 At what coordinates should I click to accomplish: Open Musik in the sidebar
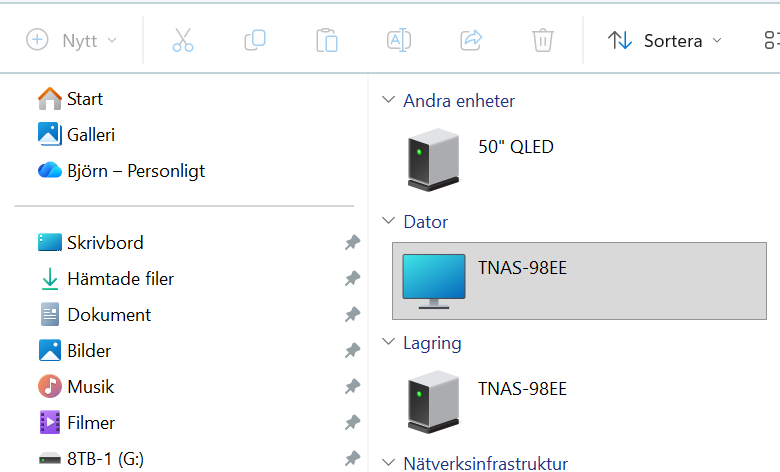tap(76, 386)
